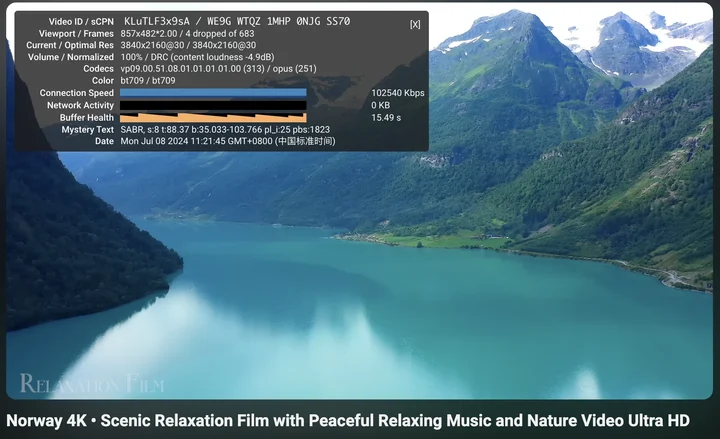Close the stats for nerds panel
The image size is (720, 439).
(x=415, y=24)
